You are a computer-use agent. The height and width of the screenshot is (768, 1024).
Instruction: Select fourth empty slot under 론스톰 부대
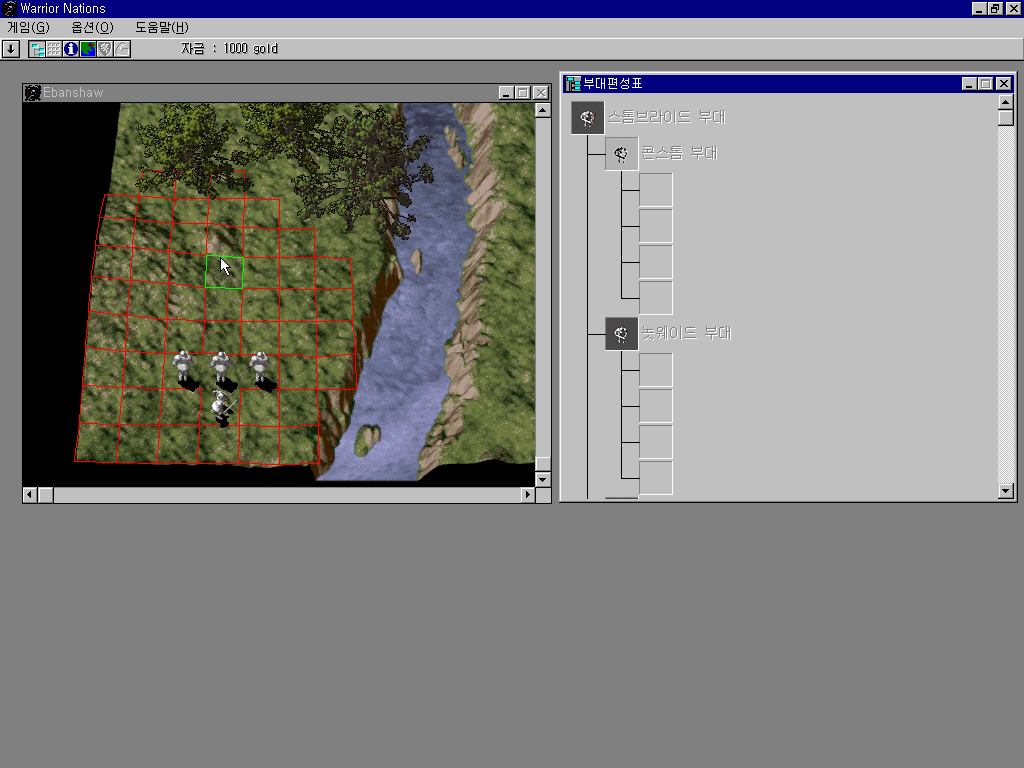pos(656,298)
